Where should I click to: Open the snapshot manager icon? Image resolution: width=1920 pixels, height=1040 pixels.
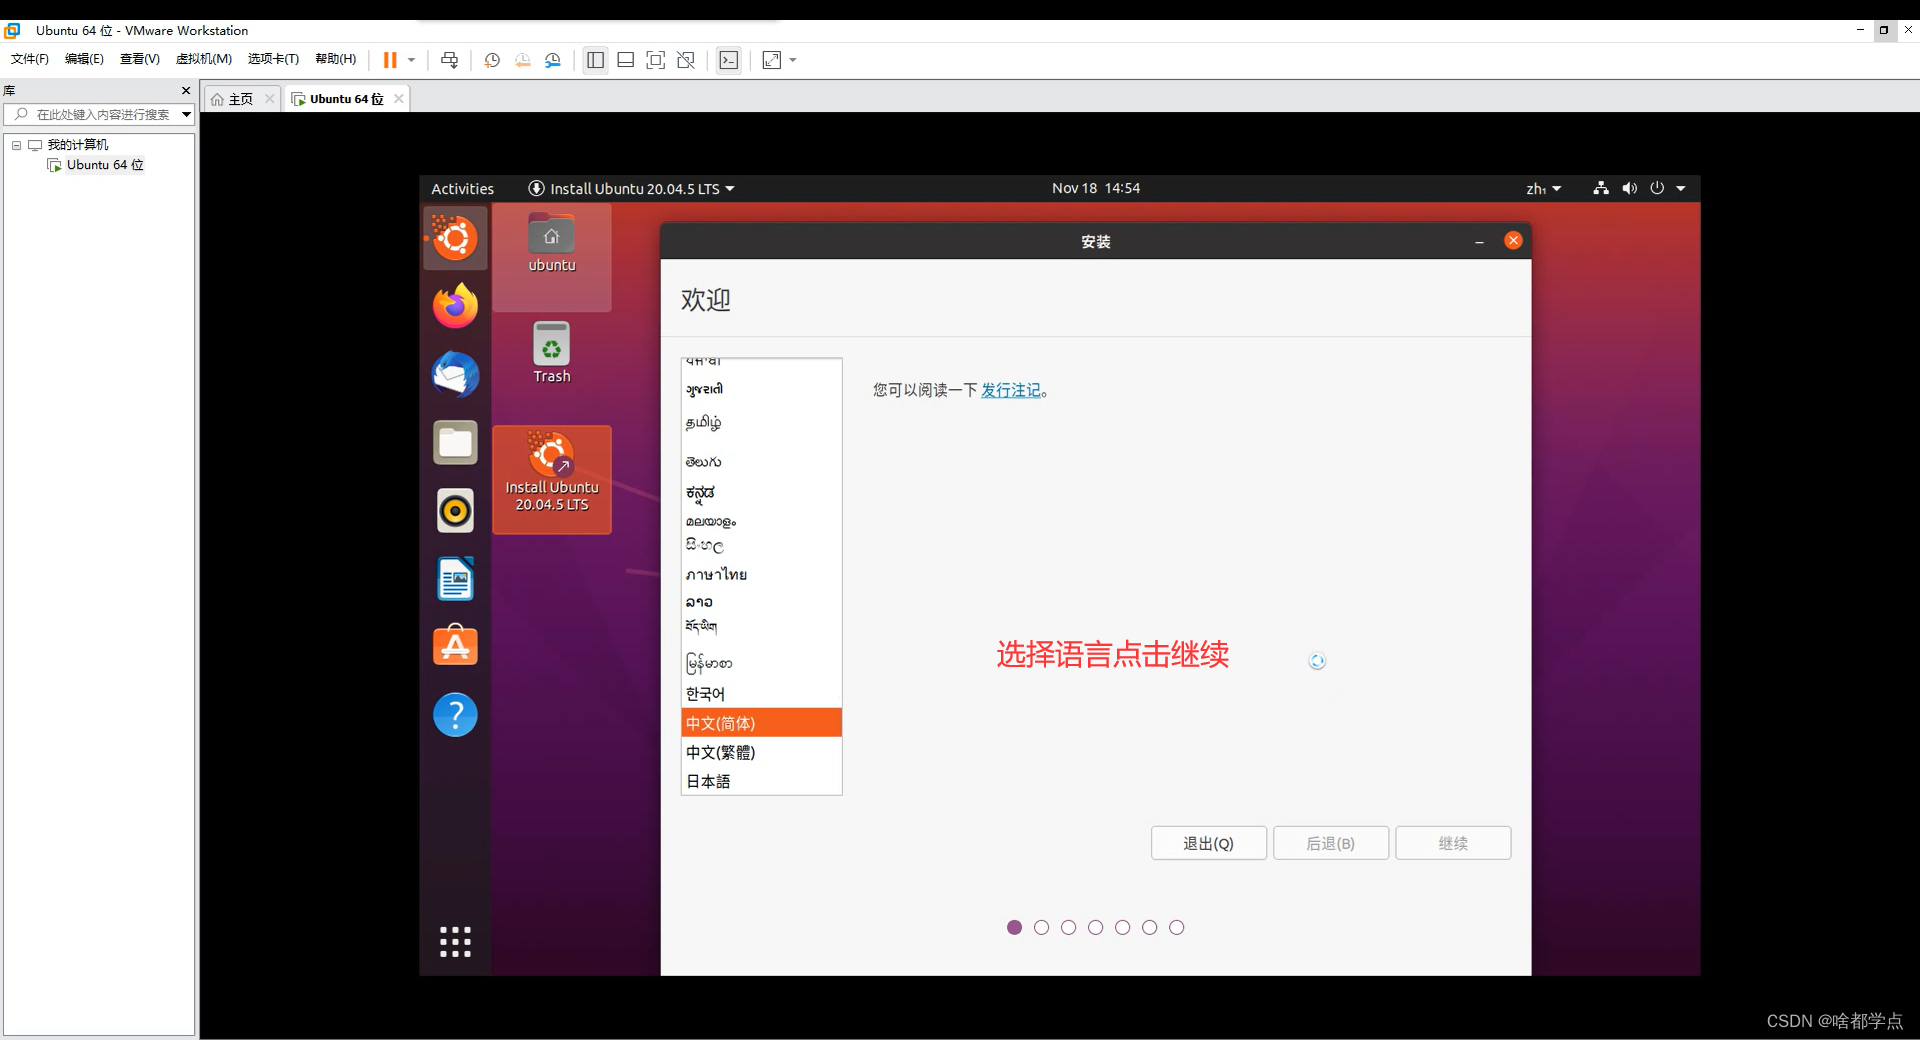coord(553,60)
